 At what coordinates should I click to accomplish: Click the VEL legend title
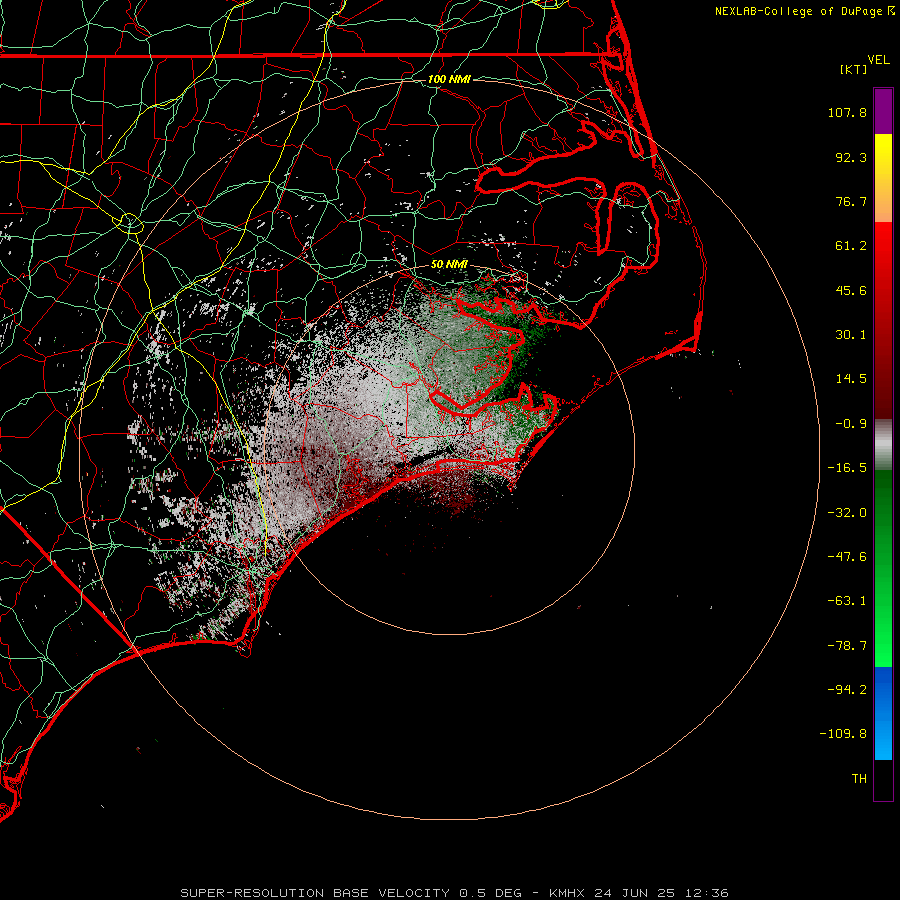(878, 60)
